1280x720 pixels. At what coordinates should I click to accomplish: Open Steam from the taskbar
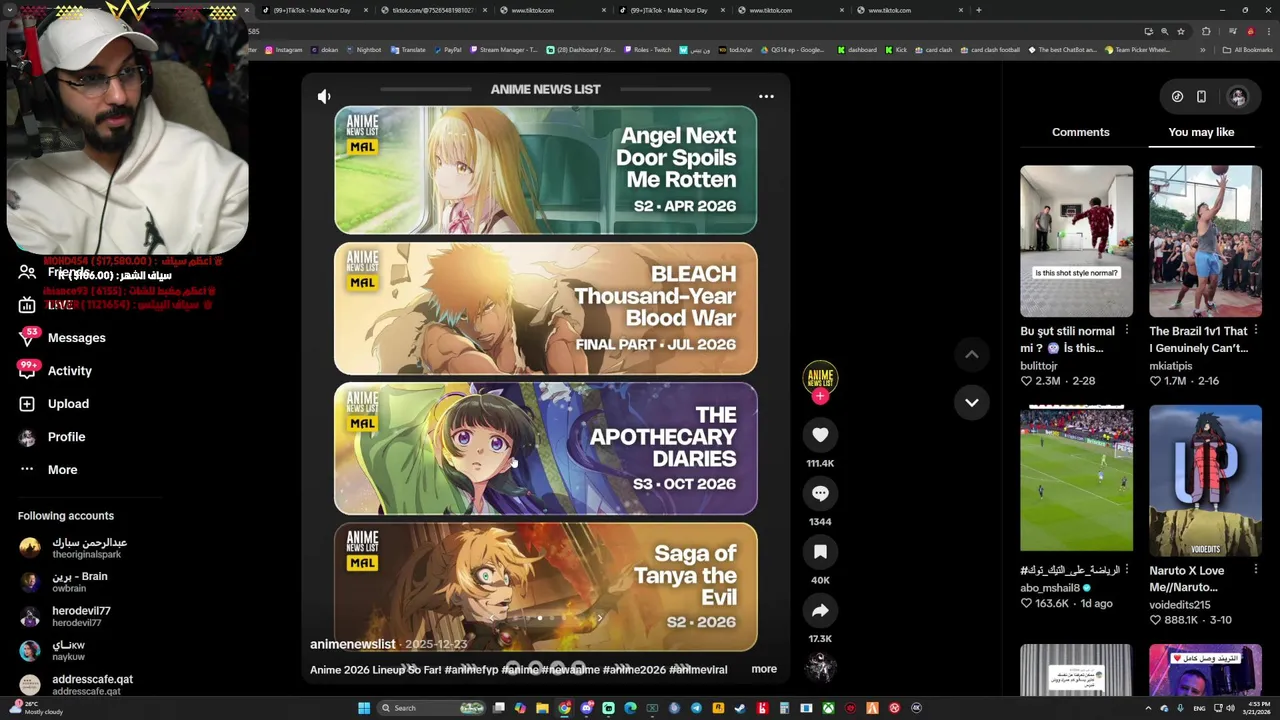[x=740, y=708]
